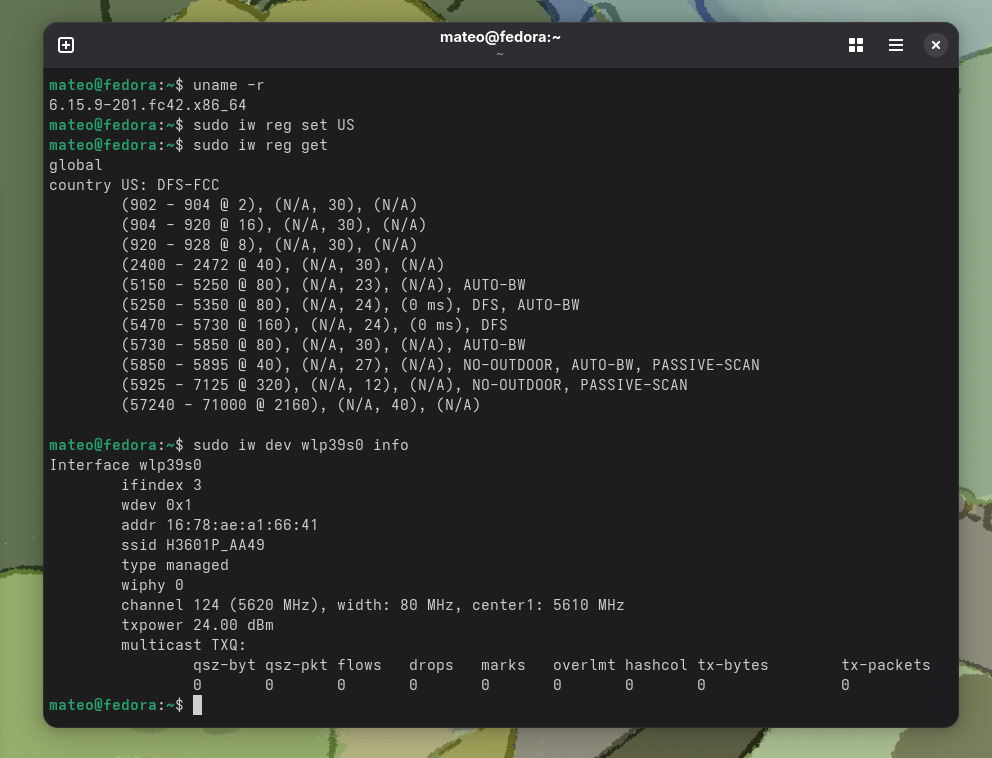Click the 'wdev 0x1' line
This screenshot has height=758, width=992.
156,506
